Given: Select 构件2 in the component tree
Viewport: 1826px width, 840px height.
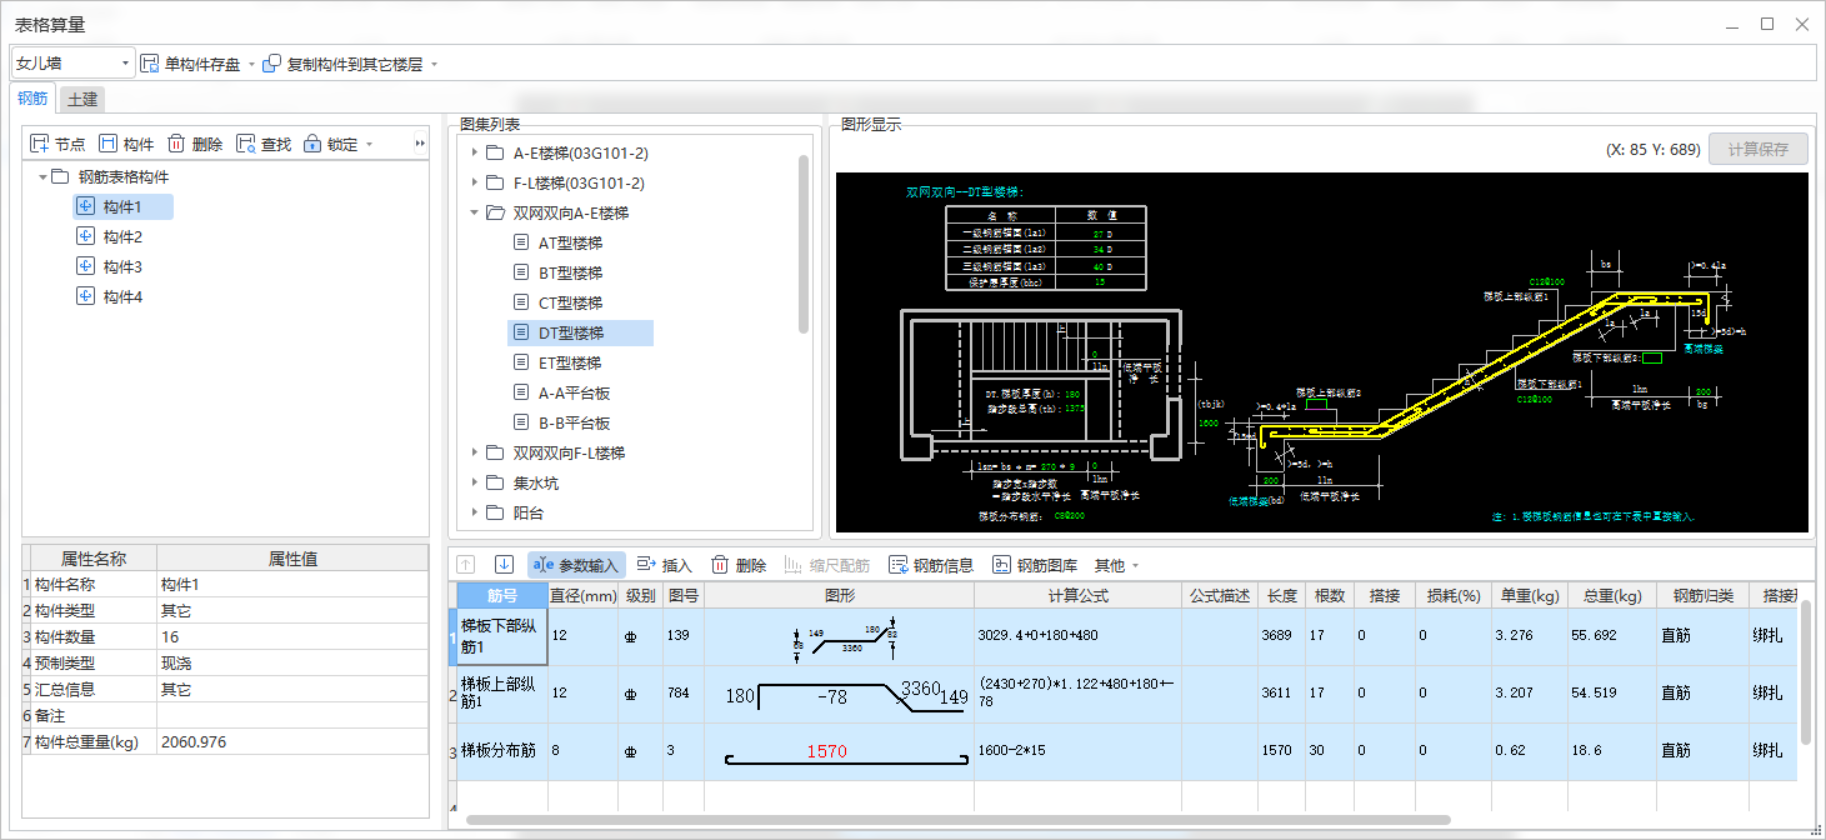Looking at the screenshot, I should 123,237.
